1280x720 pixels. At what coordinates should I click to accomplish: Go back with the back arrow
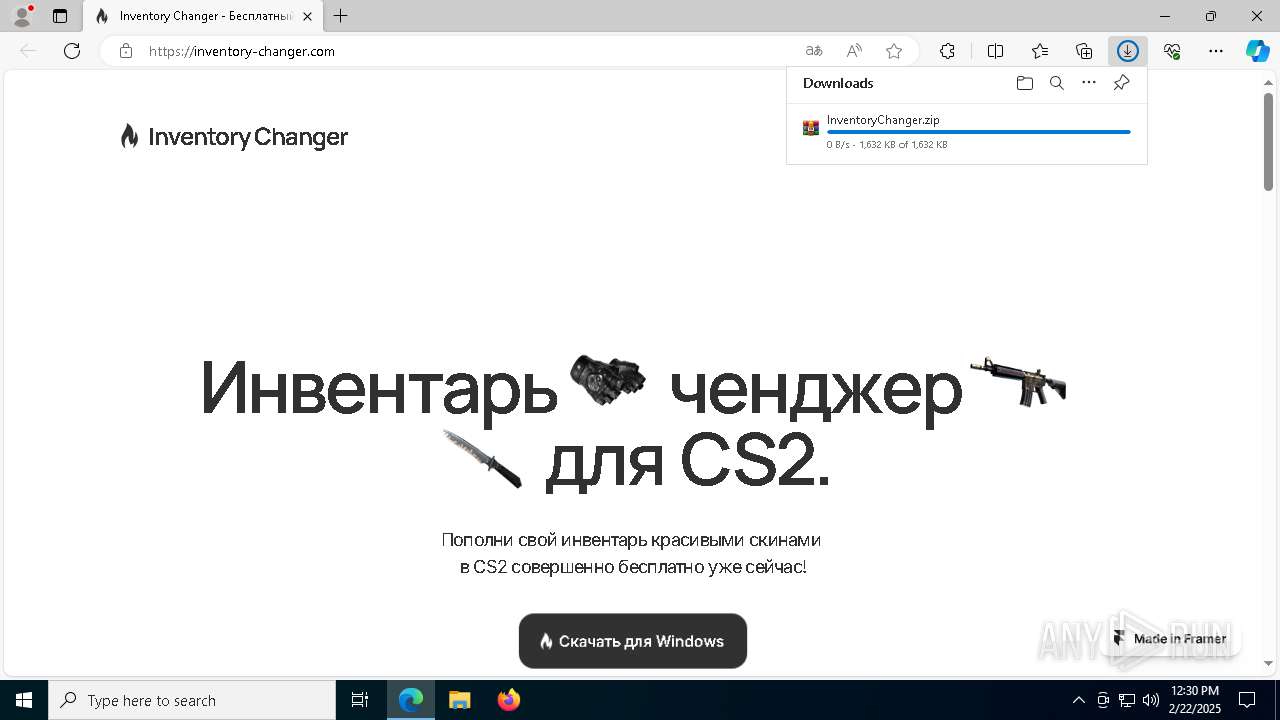(28, 51)
